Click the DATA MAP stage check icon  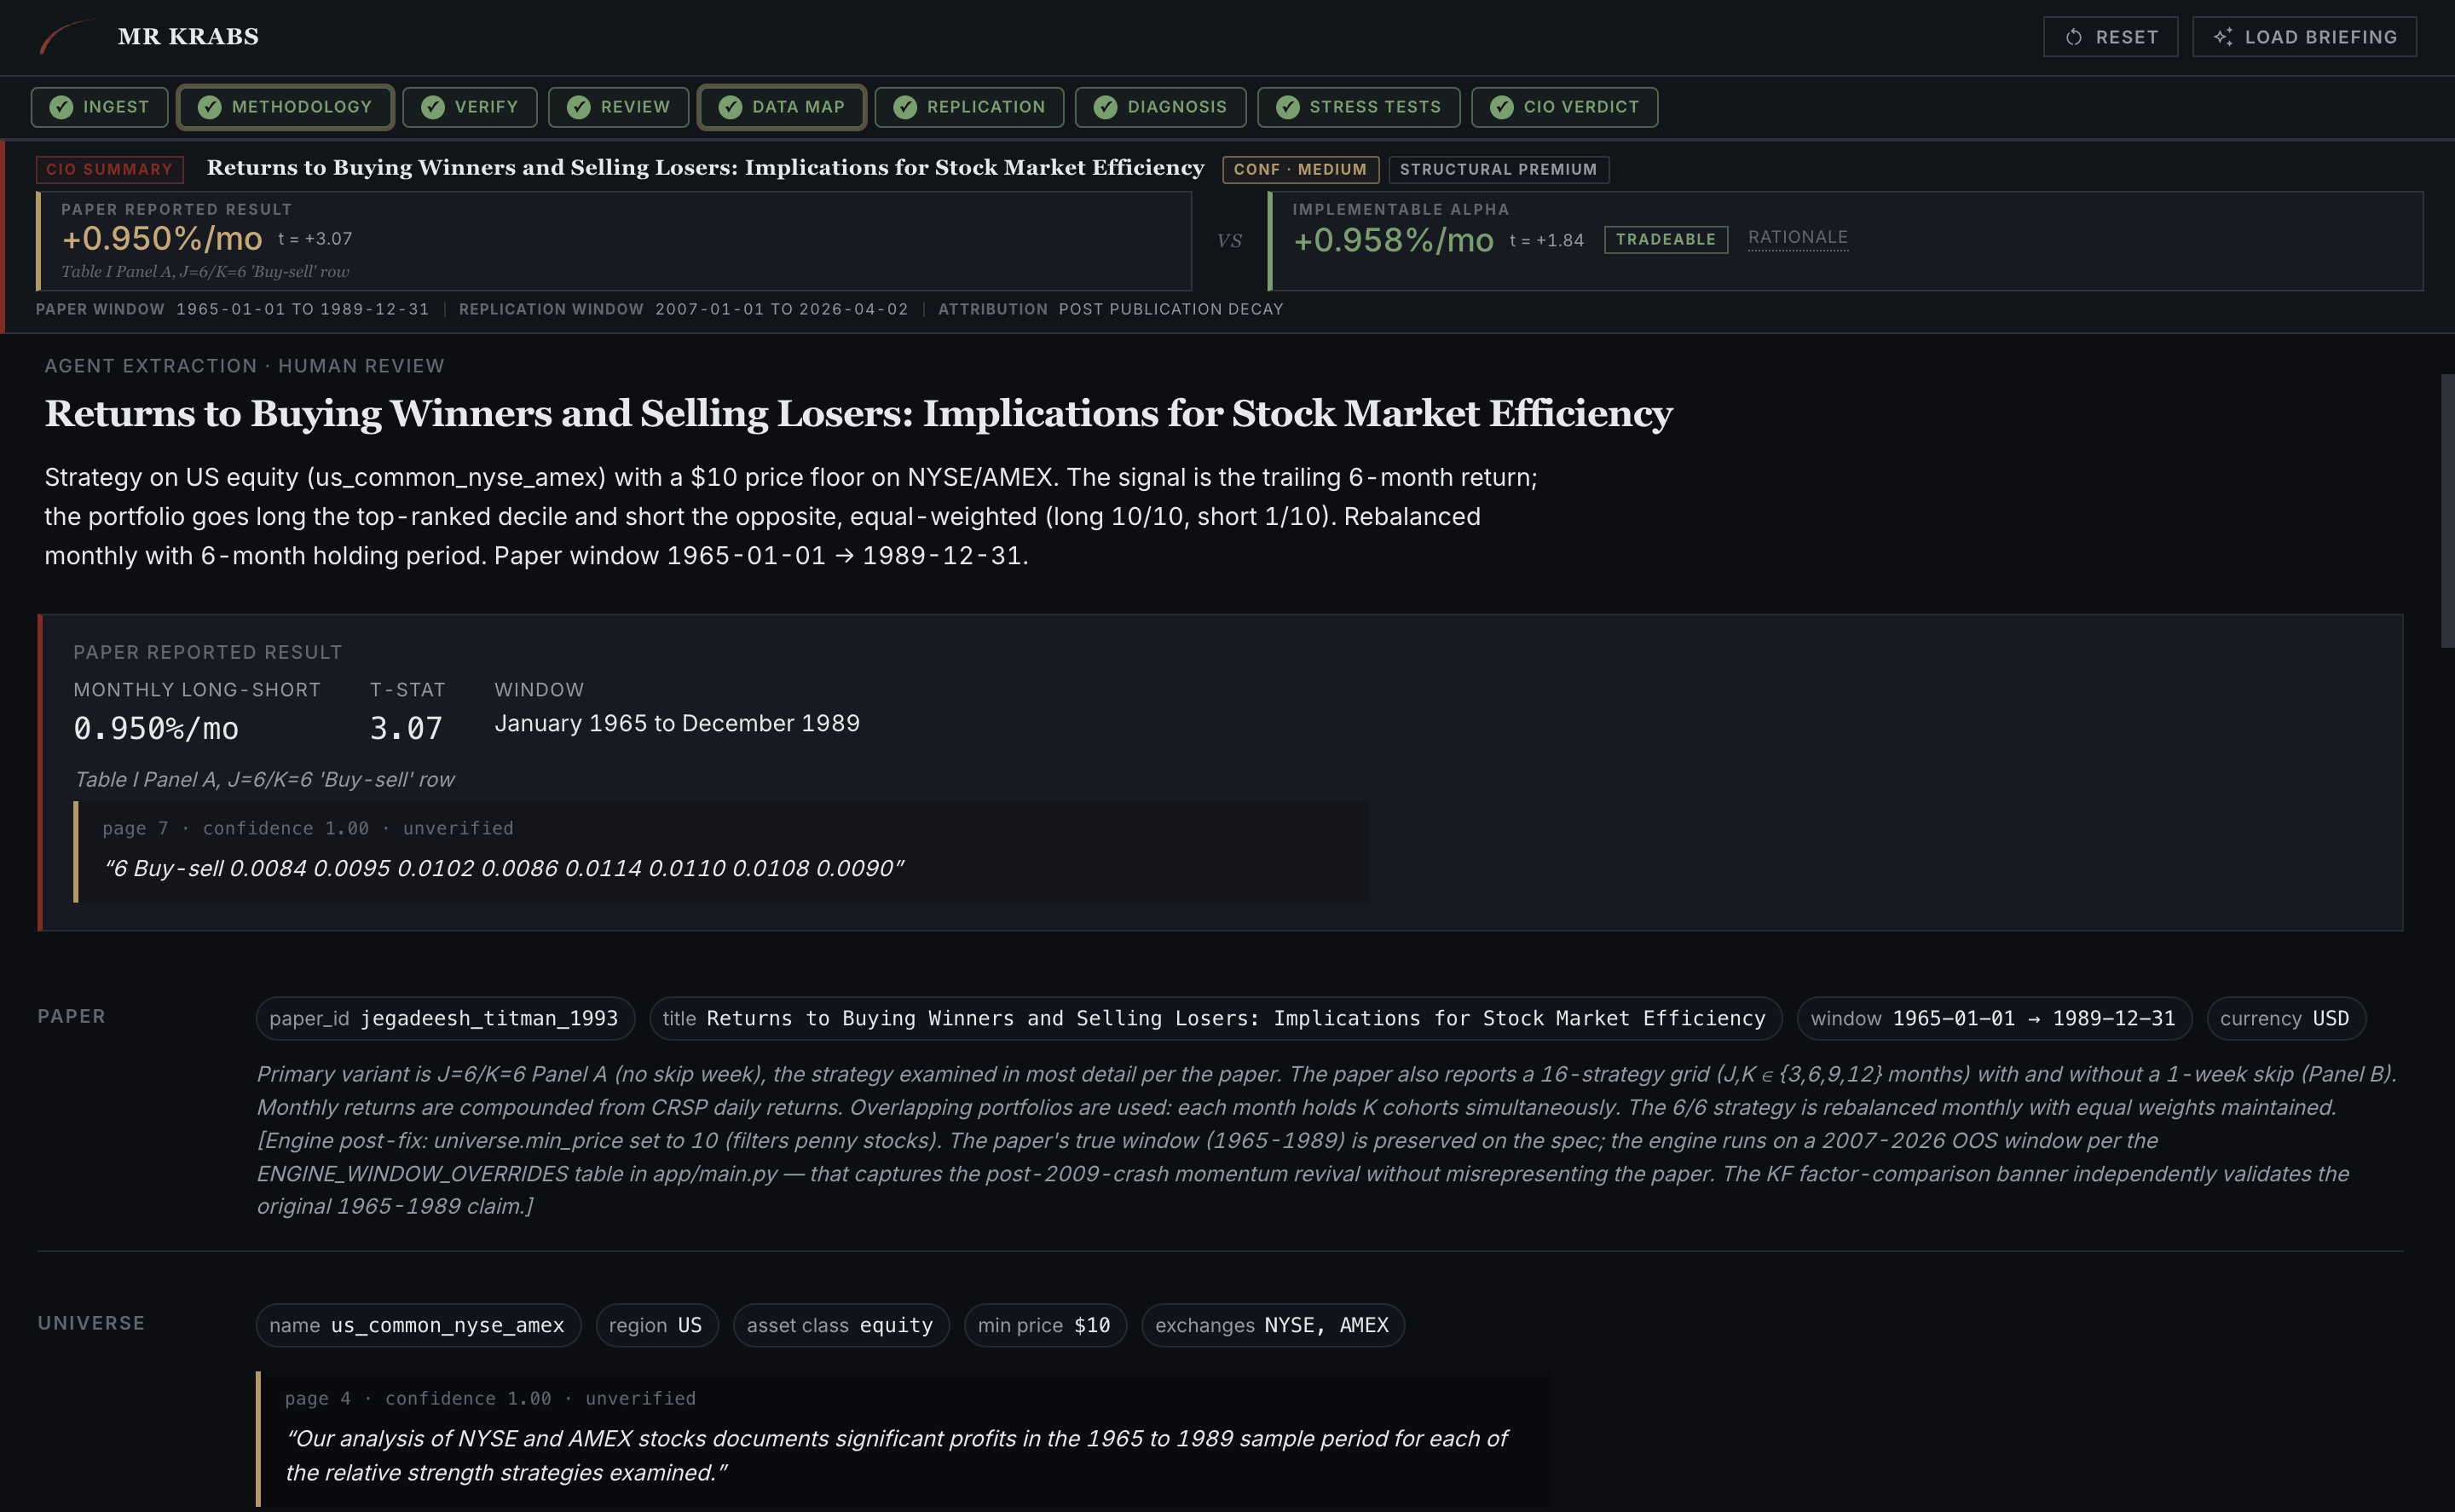coord(733,107)
